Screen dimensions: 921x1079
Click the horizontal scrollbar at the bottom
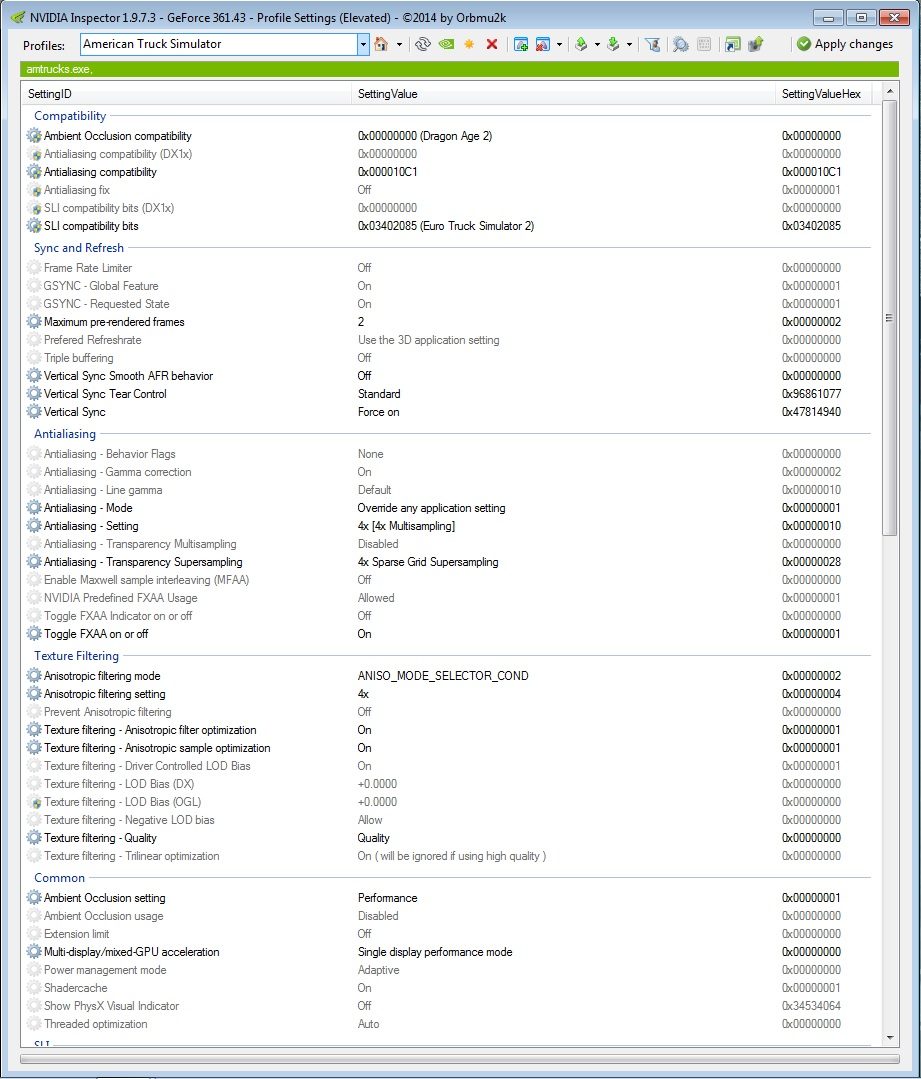tap(460, 1059)
